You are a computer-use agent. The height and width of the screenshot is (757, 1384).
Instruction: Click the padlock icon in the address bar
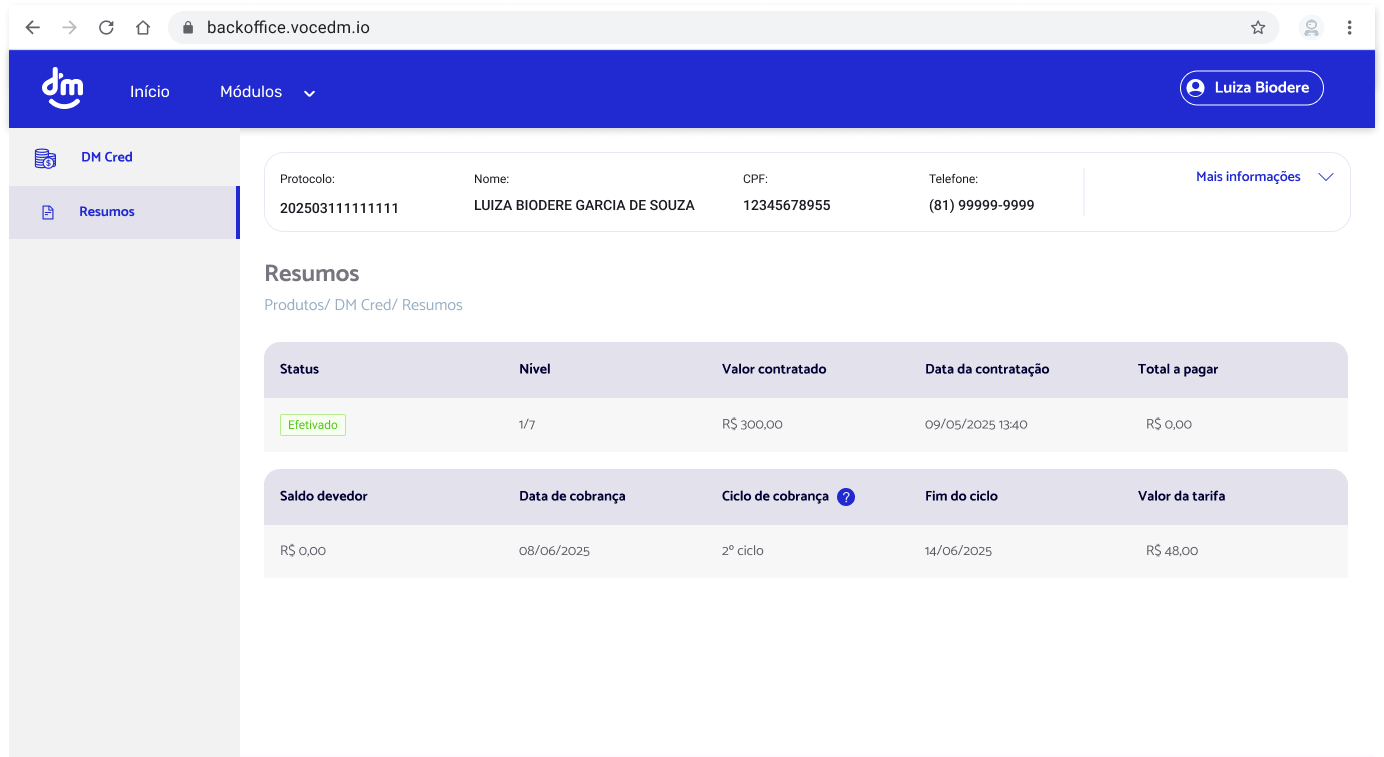186,27
